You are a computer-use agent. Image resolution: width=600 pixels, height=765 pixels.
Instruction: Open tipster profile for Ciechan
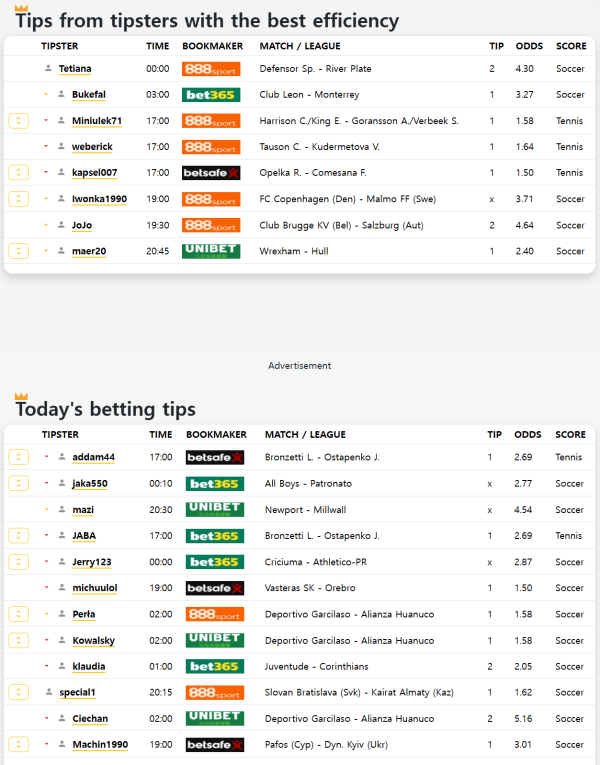pos(90,718)
